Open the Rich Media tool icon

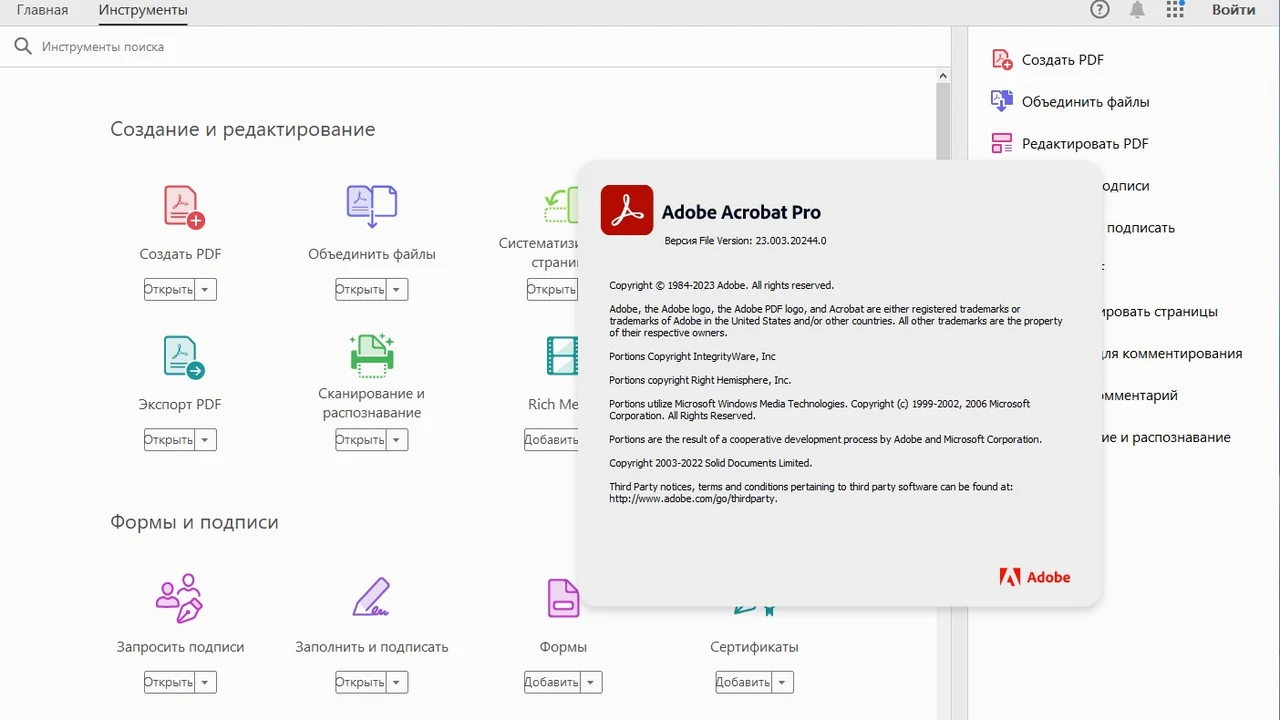(x=563, y=357)
